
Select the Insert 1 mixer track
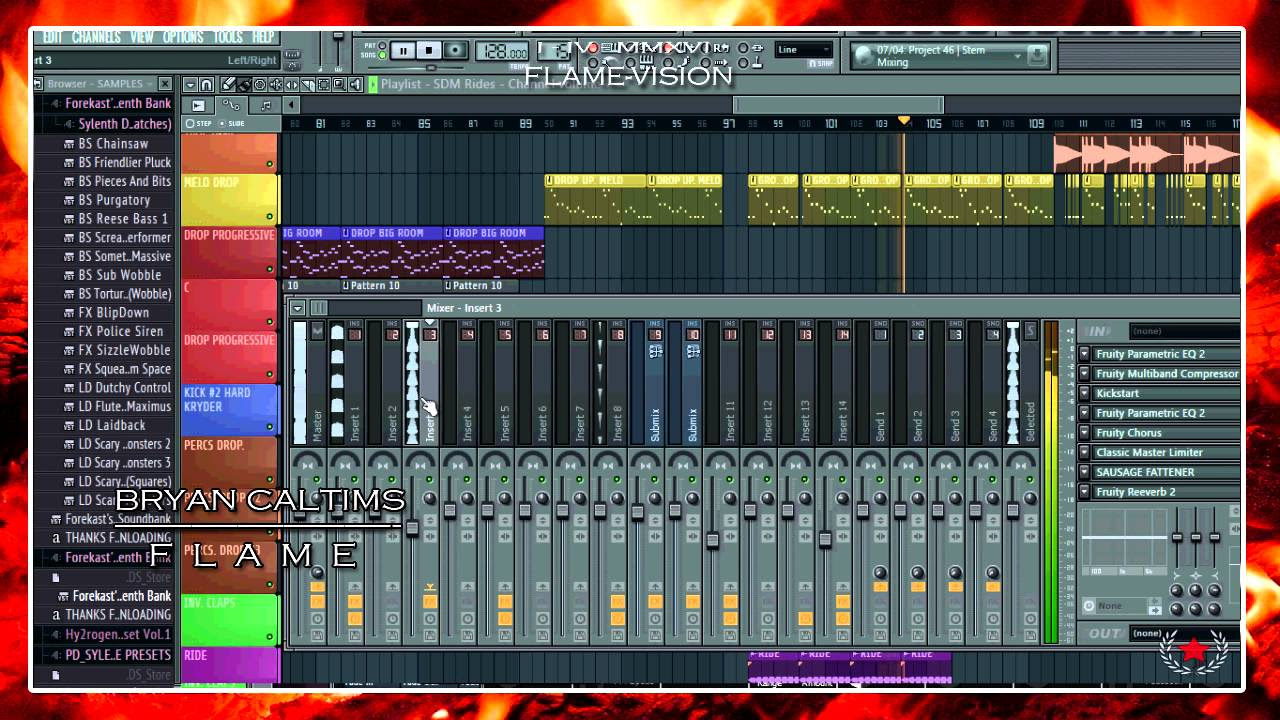[346, 382]
